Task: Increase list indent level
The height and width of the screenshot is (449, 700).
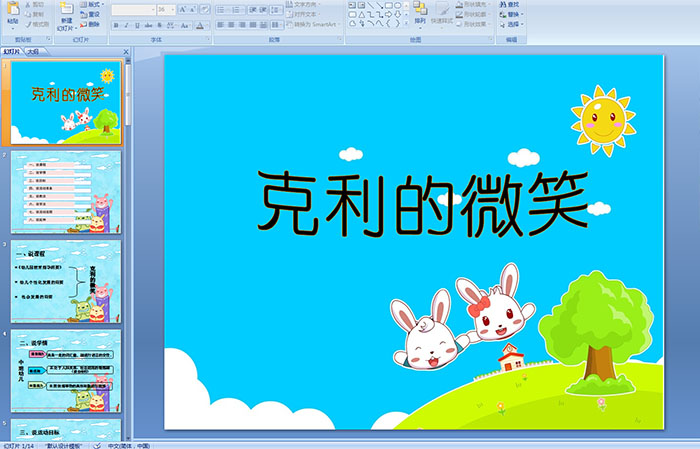Action: pos(263,10)
